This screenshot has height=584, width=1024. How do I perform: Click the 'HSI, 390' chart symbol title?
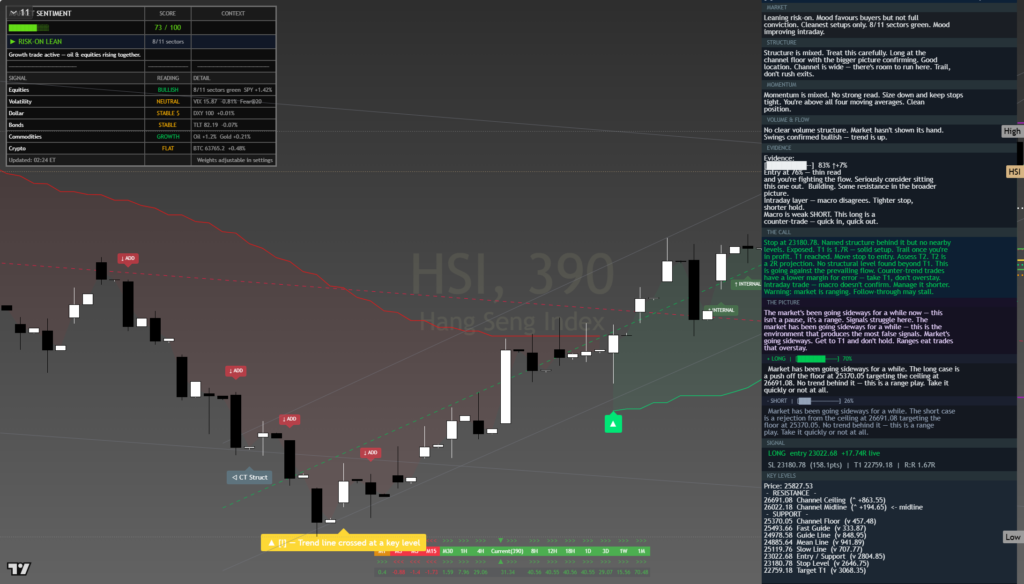point(512,273)
